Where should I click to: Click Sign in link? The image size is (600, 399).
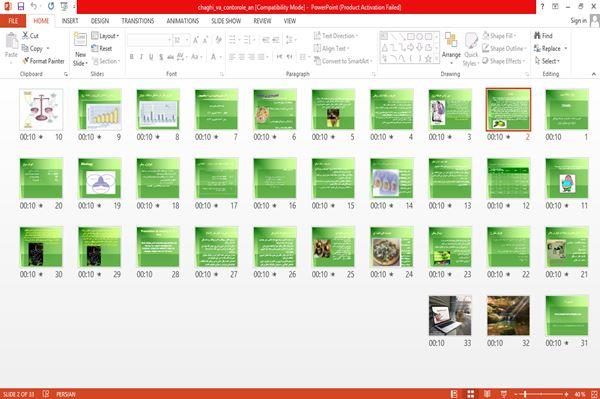pyautogui.click(x=578, y=21)
